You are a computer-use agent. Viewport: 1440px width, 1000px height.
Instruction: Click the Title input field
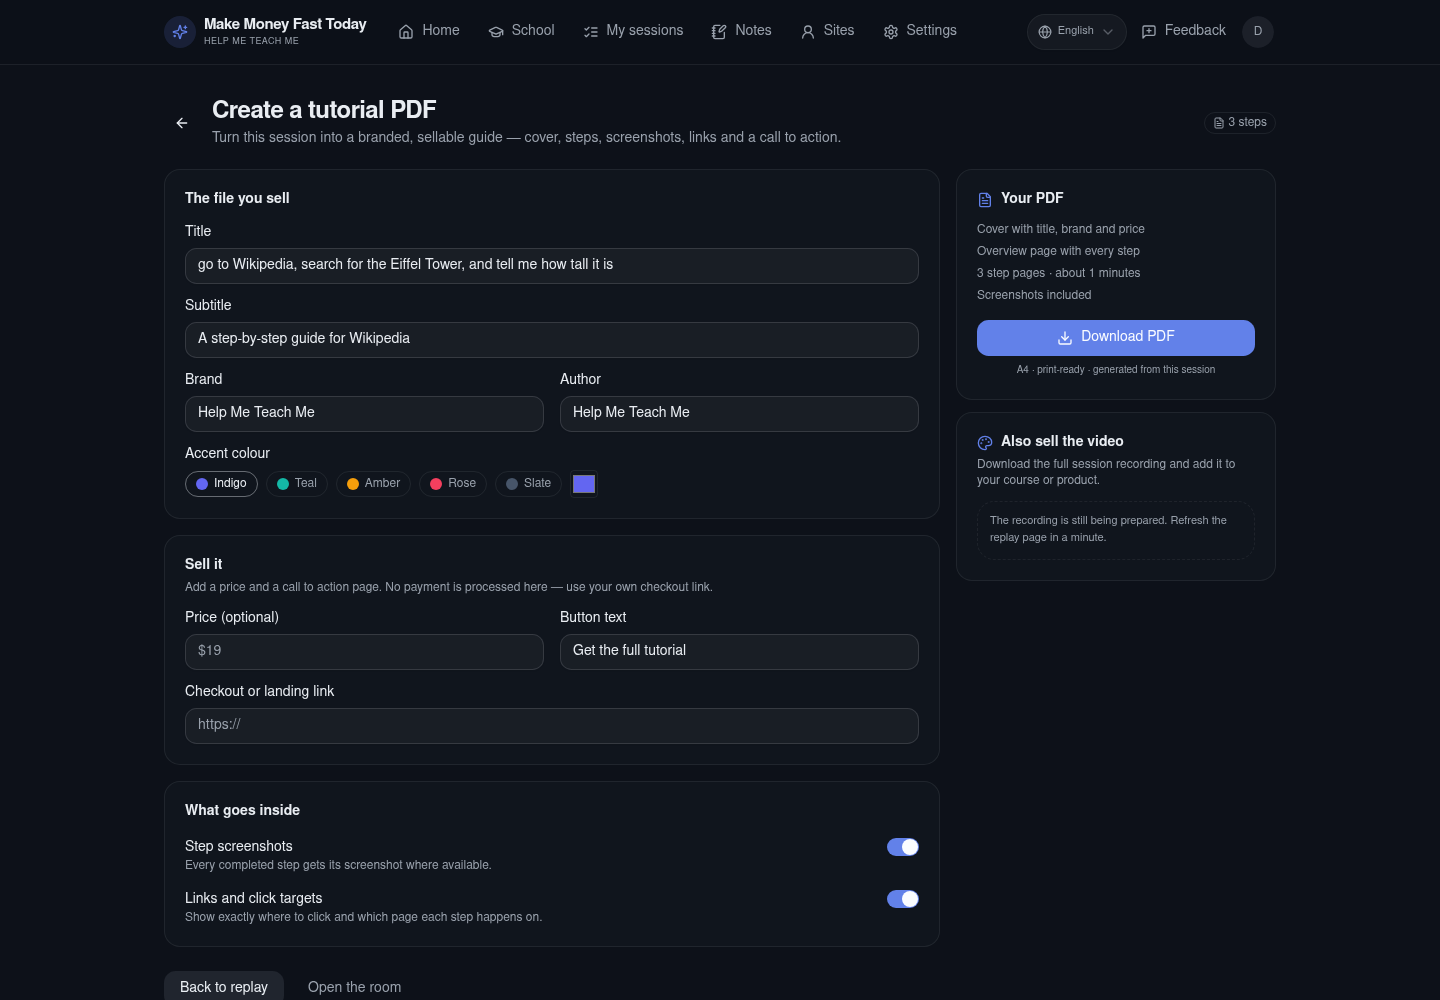click(x=552, y=266)
